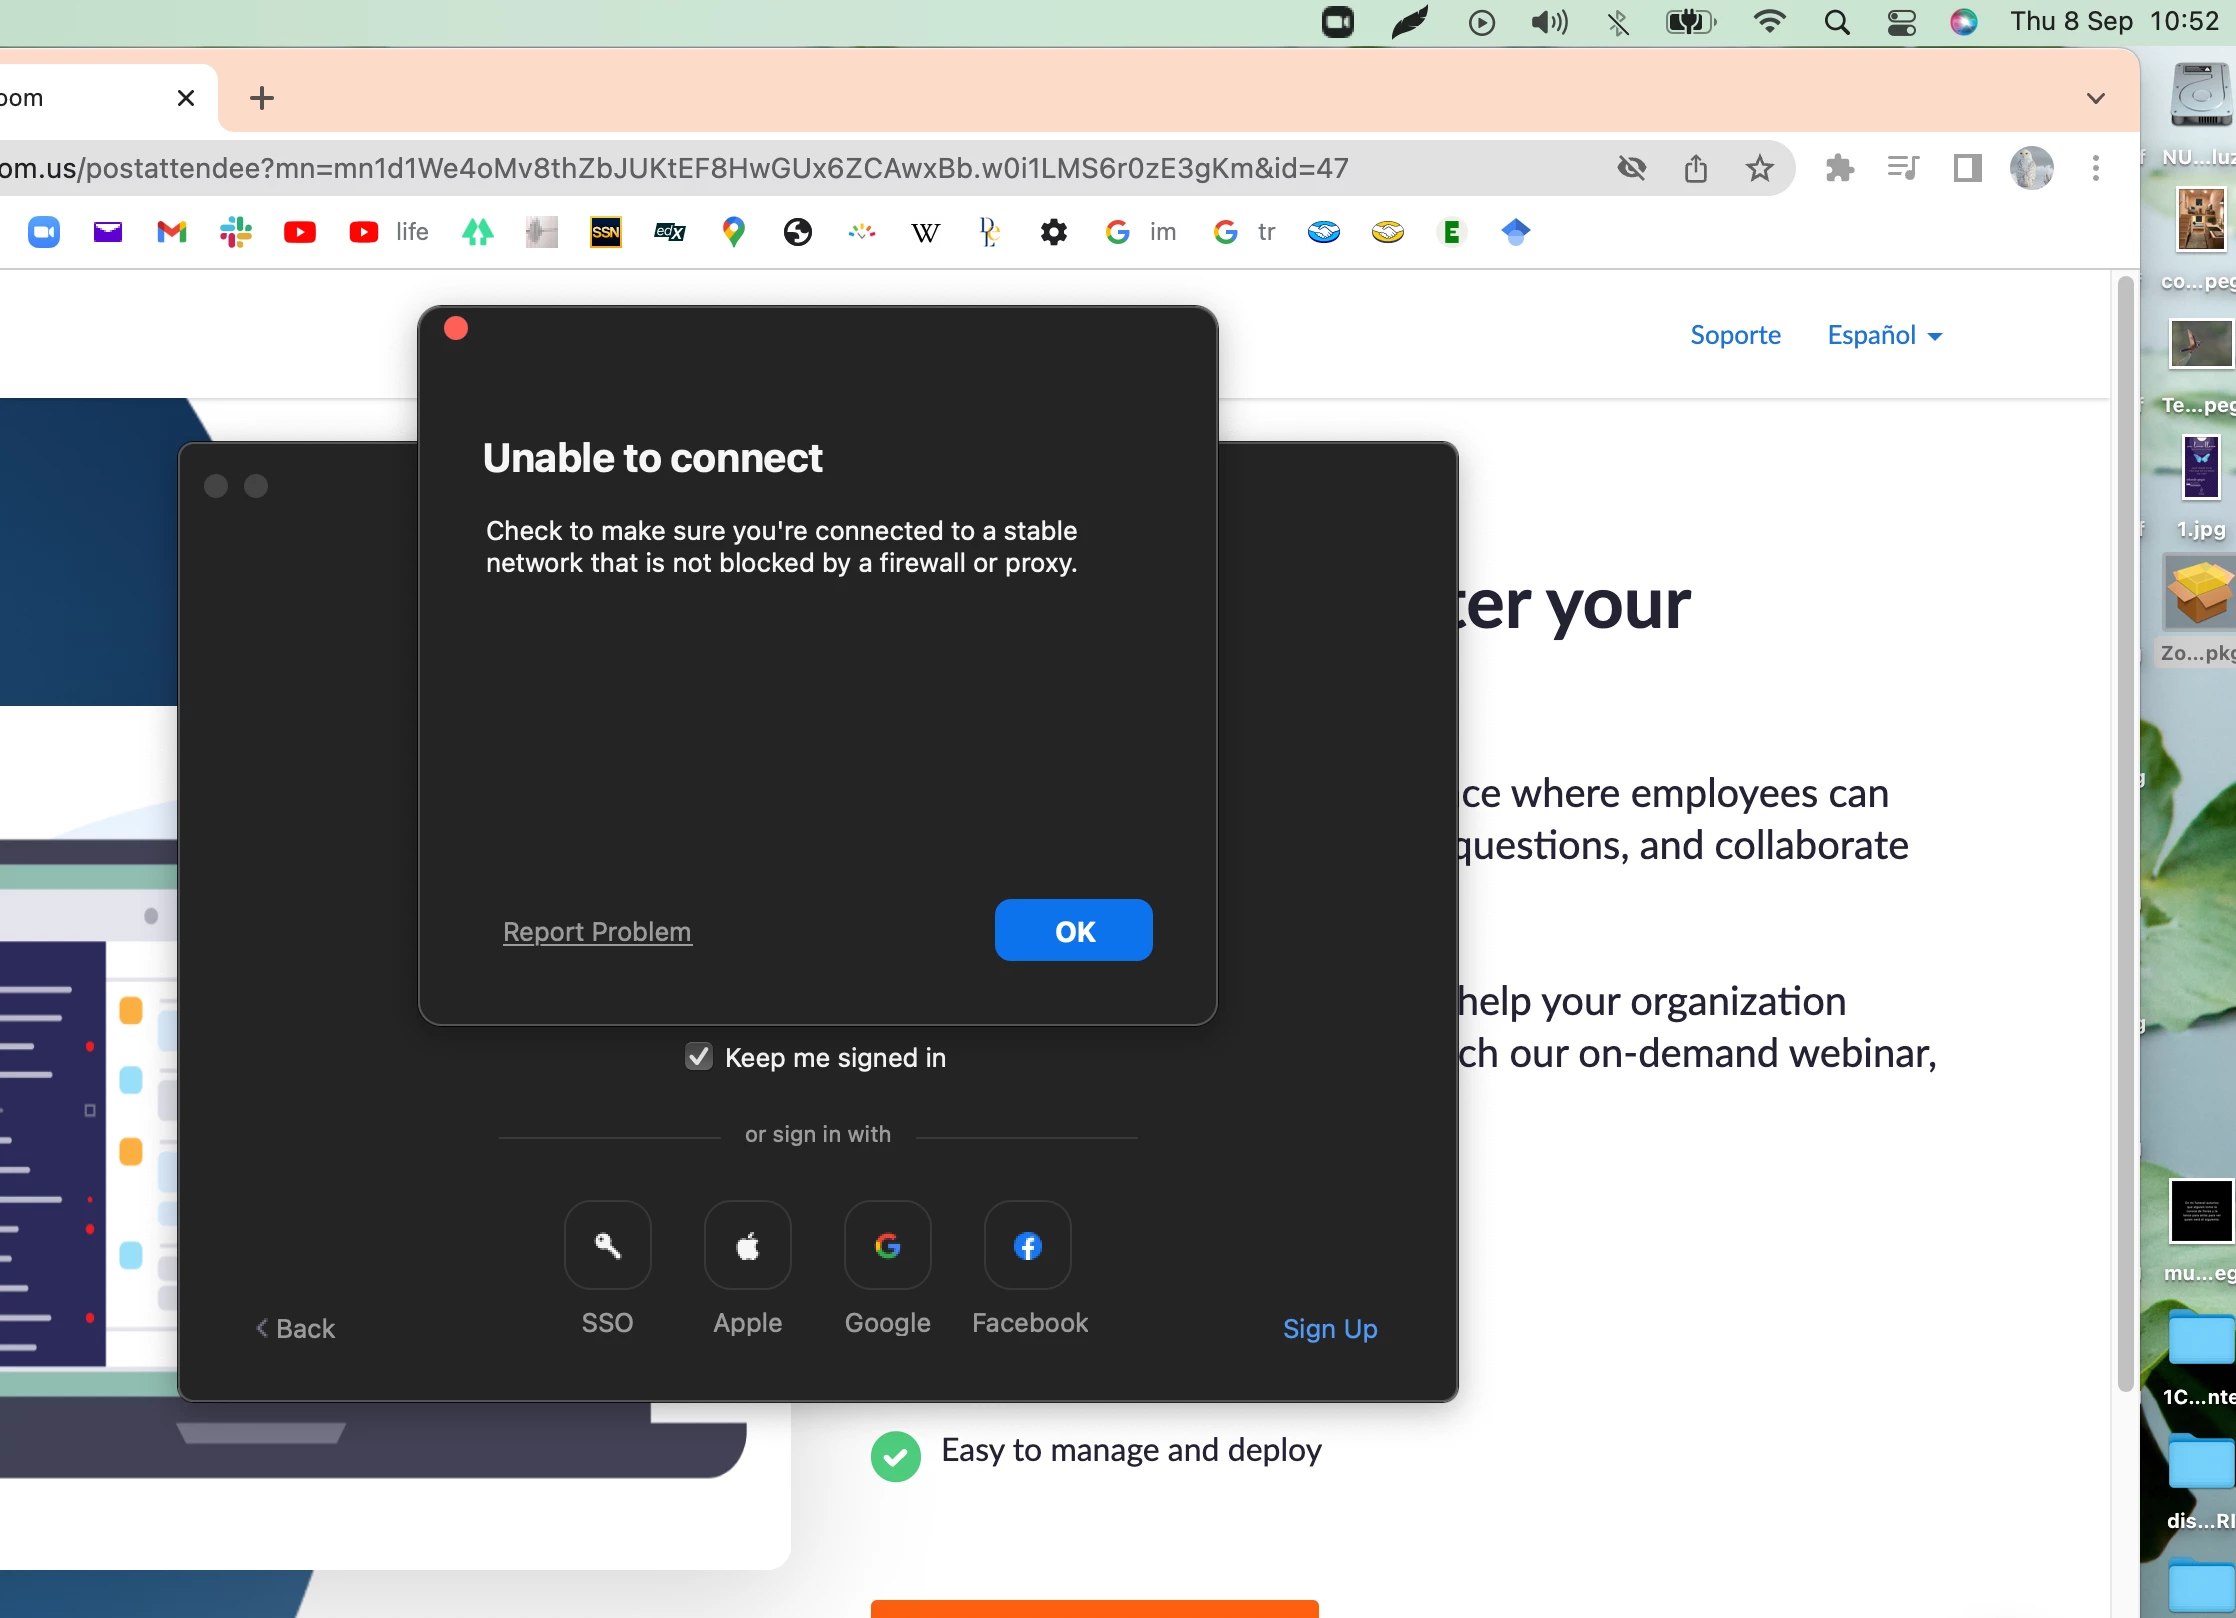
Task: Open macOS Control Center toggles
Action: point(1901,22)
